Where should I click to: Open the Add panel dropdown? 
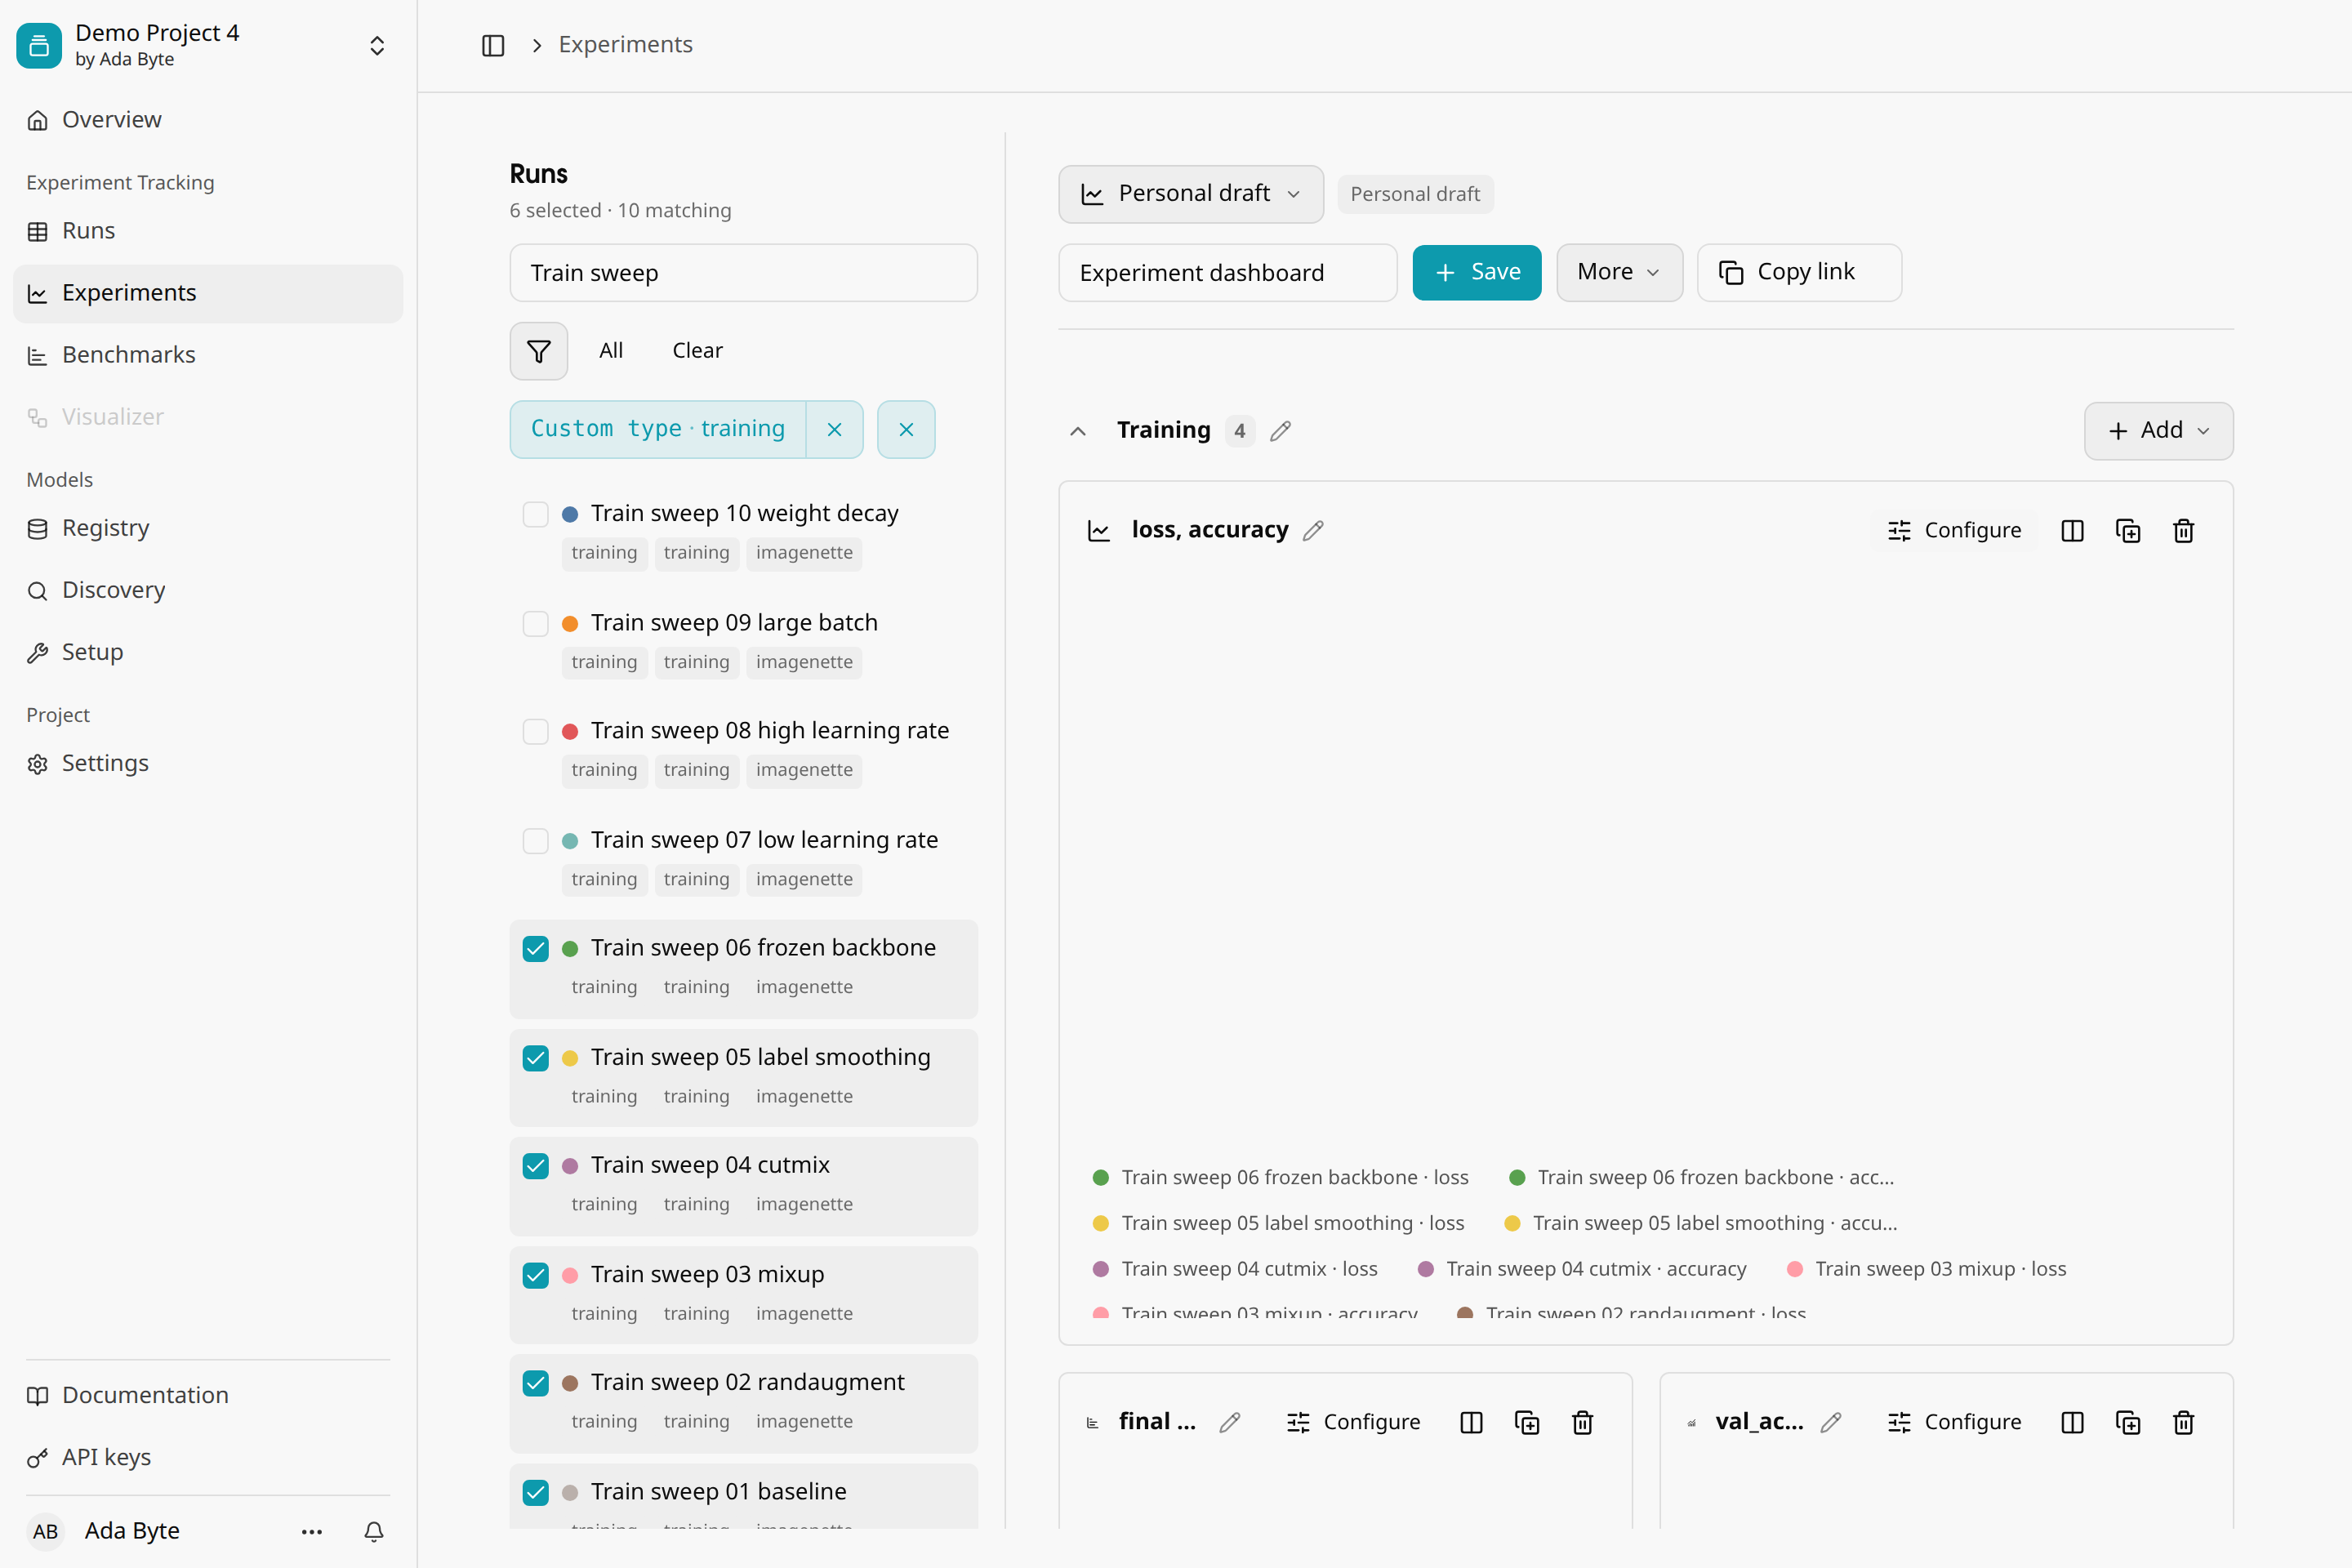click(x=2158, y=431)
